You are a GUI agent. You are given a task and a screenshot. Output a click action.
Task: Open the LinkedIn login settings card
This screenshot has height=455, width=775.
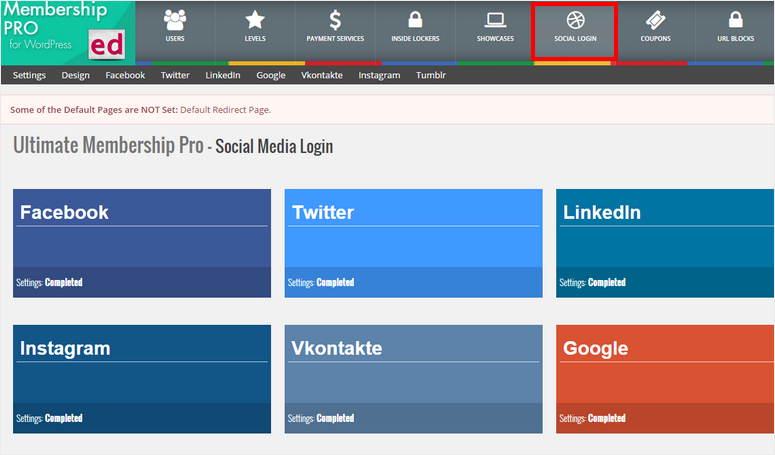tap(665, 243)
